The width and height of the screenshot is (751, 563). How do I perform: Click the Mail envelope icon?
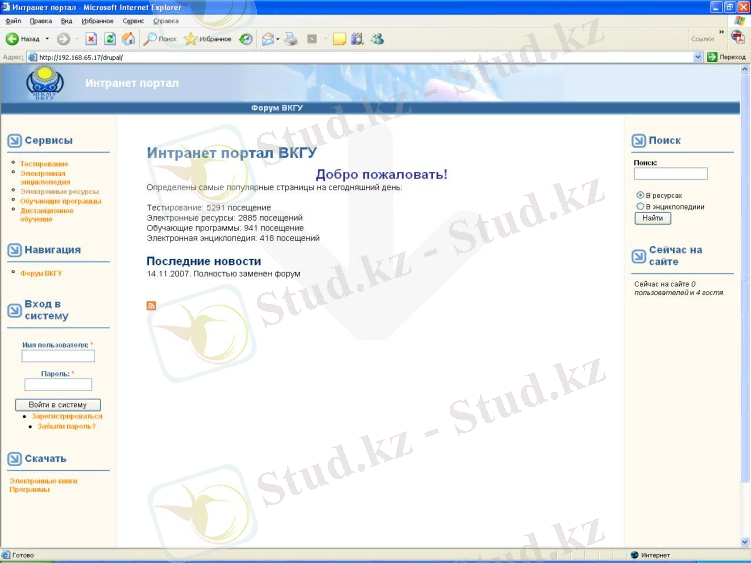tap(268, 39)
